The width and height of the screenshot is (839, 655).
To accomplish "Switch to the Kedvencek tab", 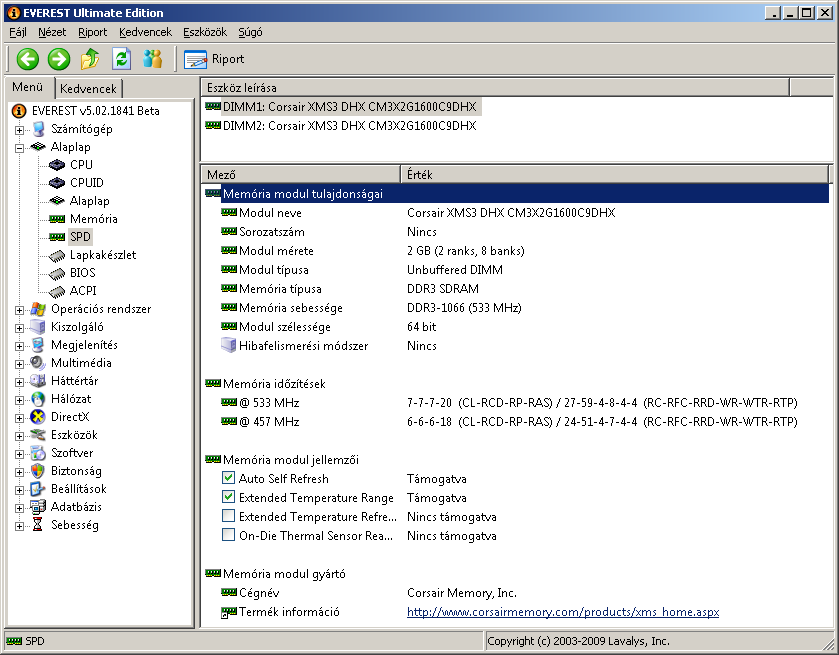I will click(x=88, y=89).
